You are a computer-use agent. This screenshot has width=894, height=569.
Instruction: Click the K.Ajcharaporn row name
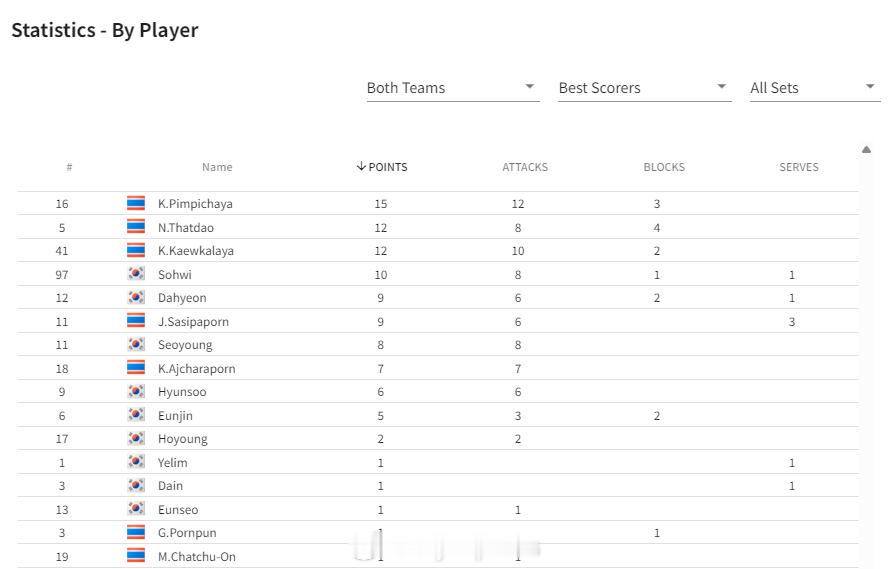click(x=196, y=369)
